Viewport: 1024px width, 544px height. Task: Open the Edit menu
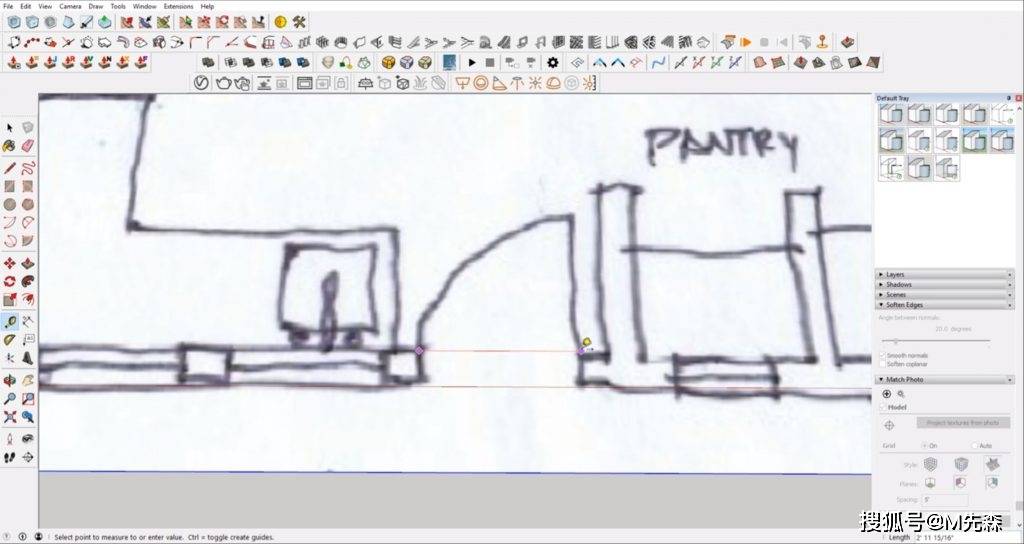[x=25, y=6]
